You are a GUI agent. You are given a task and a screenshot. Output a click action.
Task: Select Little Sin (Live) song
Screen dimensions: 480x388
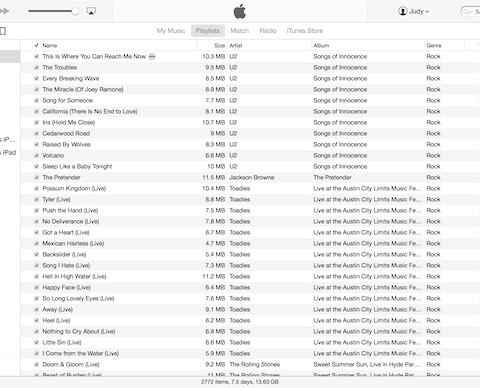point(62,342)
